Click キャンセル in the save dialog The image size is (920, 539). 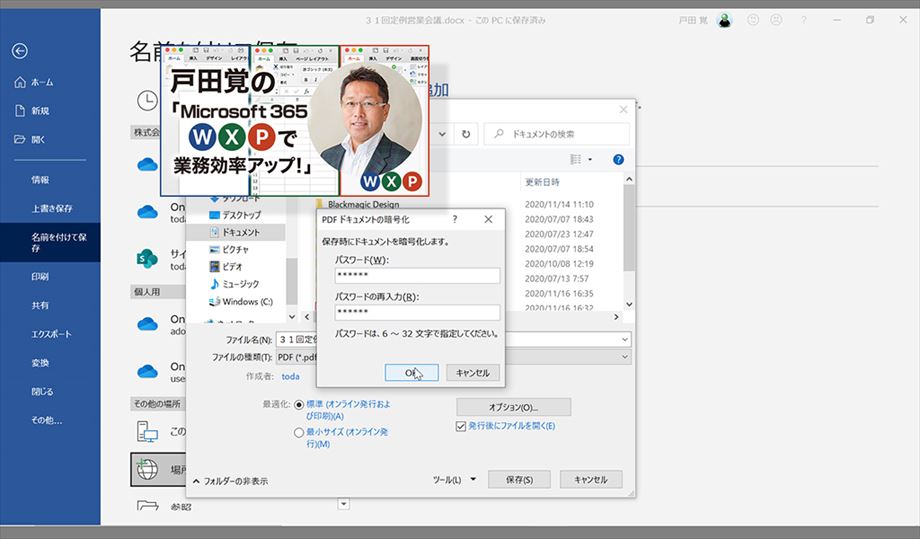591,480
